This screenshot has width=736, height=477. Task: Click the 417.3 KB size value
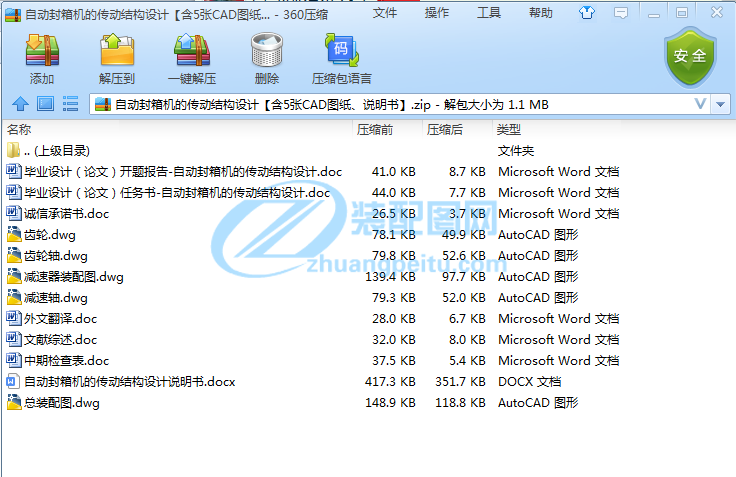(390, 382)
